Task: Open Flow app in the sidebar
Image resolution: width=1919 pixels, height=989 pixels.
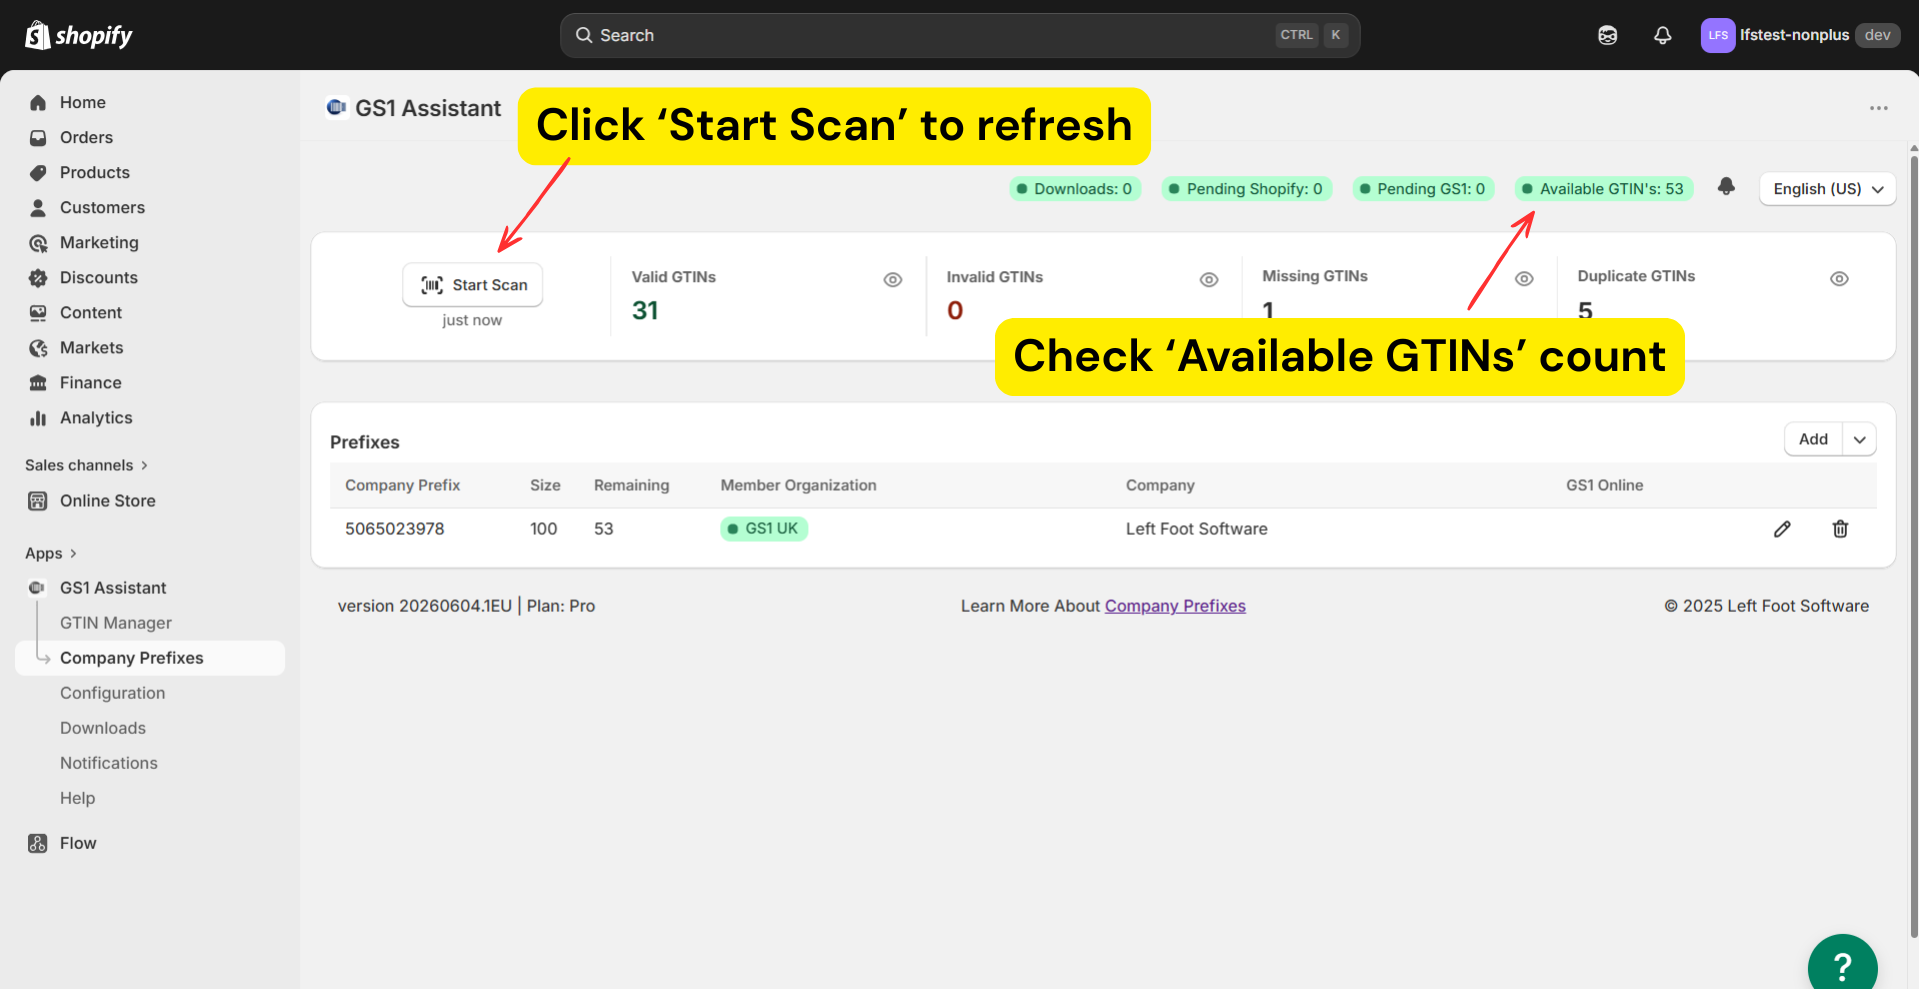Action: click(x=78, y=843)
